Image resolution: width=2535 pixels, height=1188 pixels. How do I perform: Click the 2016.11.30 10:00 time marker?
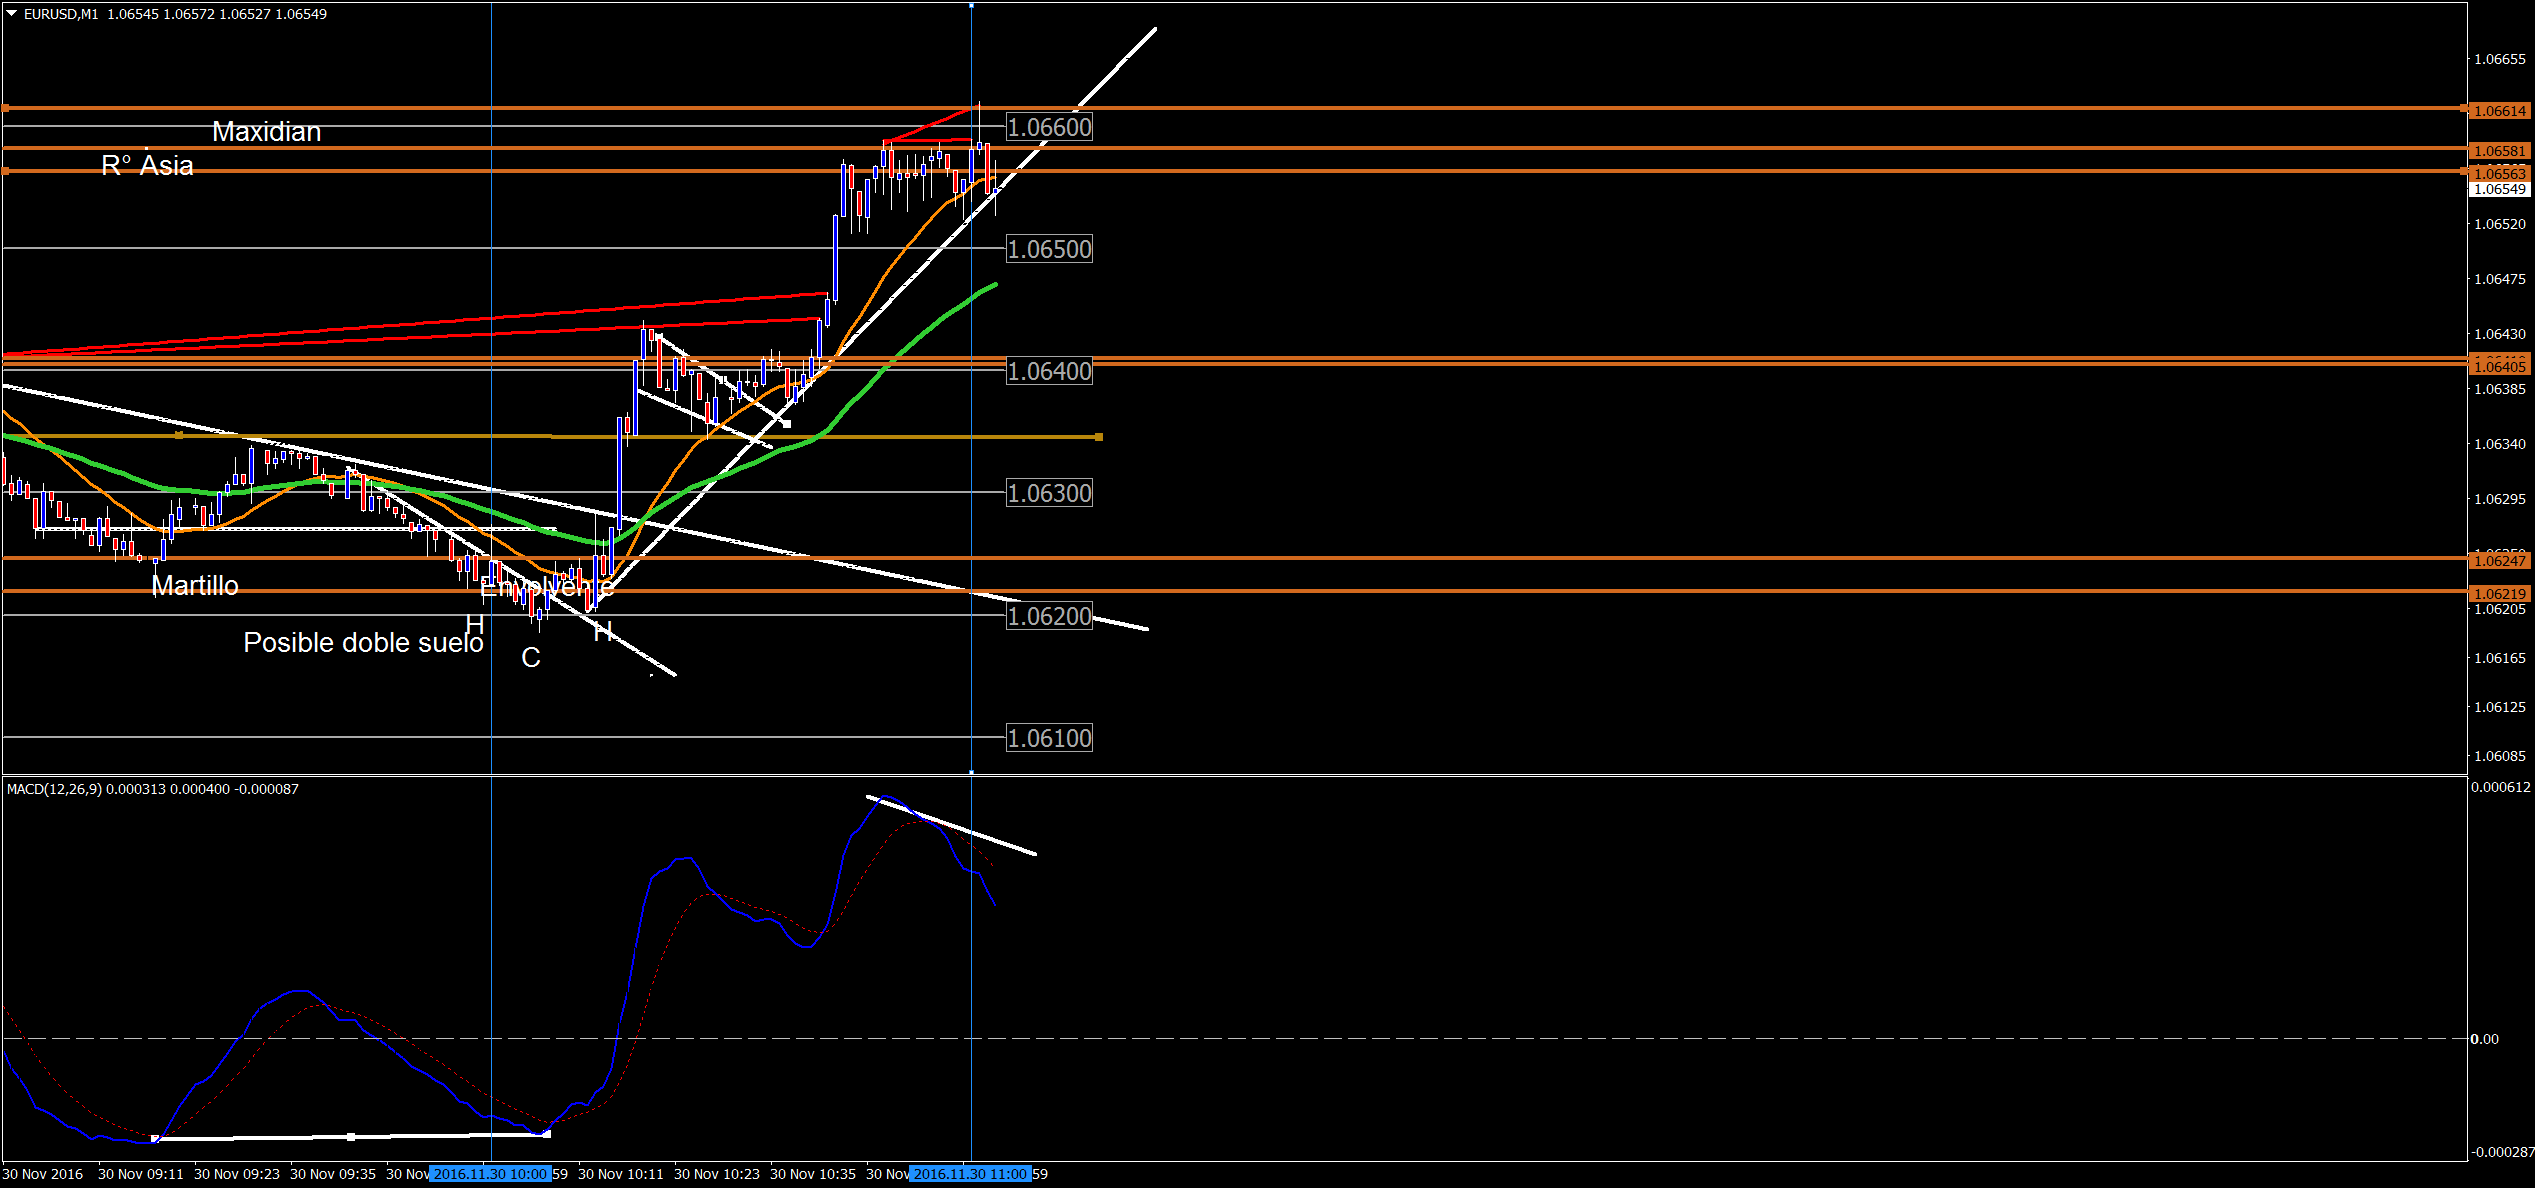[x=490, y=1174]
